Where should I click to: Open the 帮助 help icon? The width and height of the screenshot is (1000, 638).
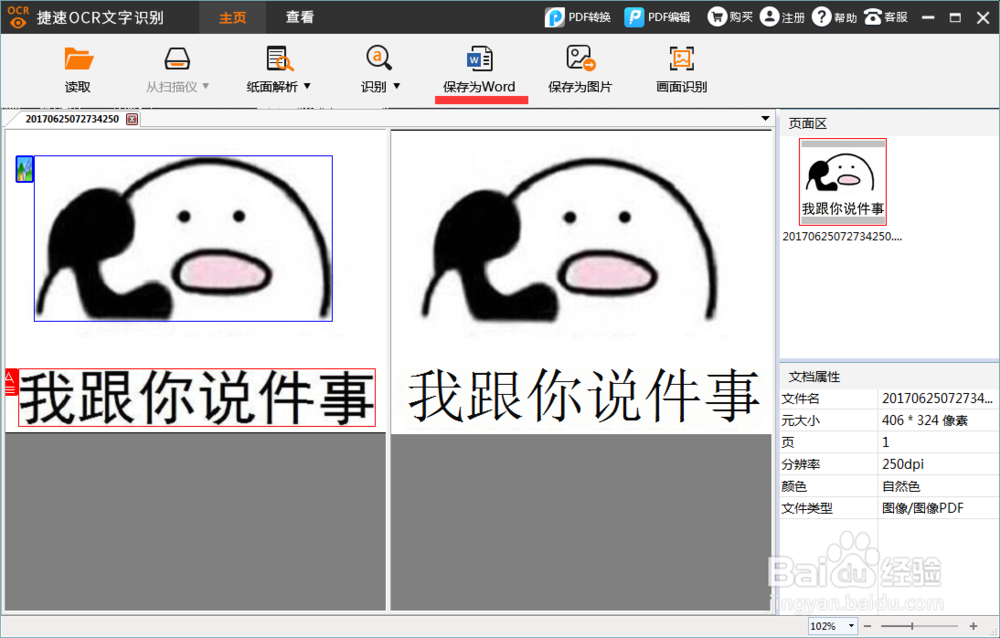tap(821, 17)
